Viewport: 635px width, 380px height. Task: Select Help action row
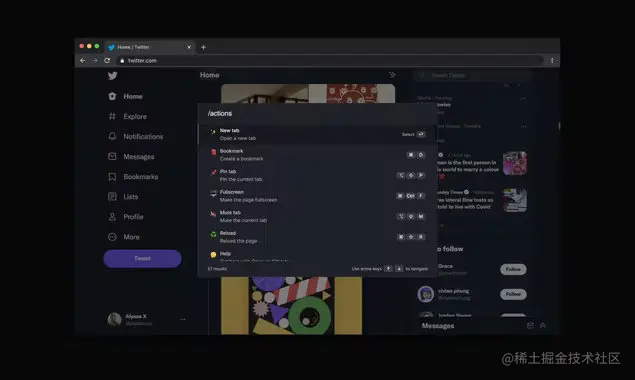(318, 255)
